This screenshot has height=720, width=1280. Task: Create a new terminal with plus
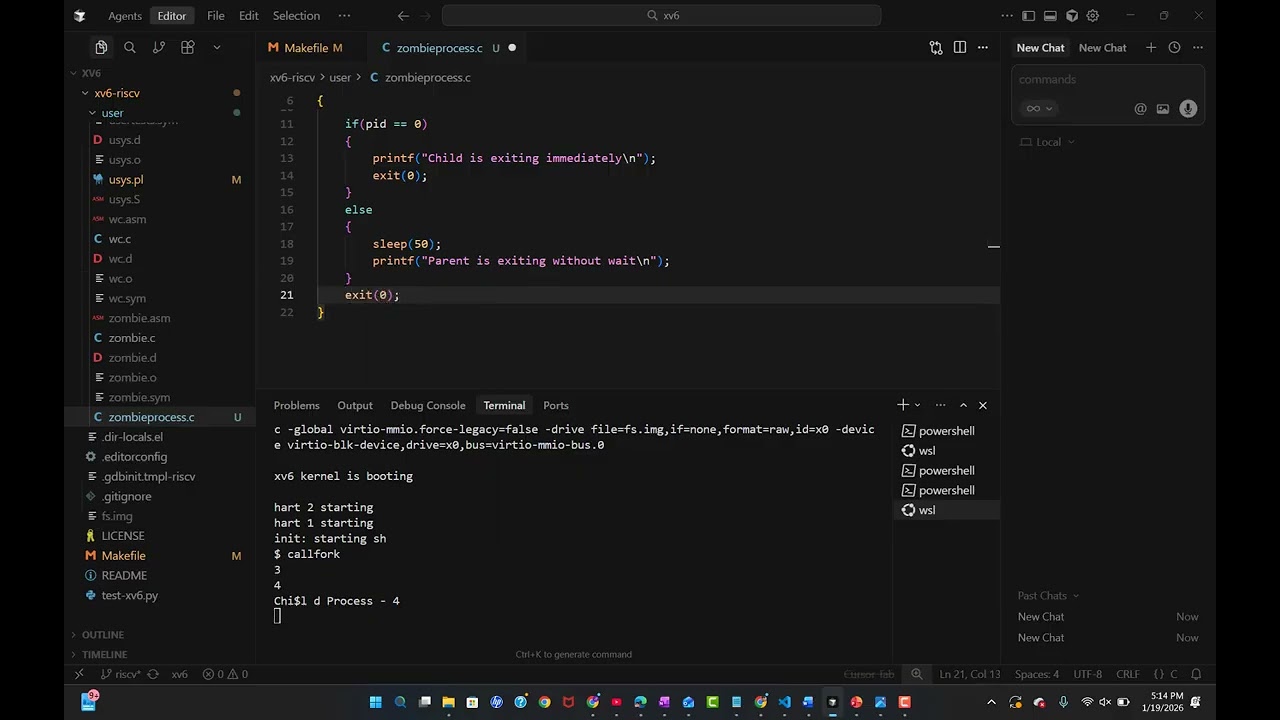click(x=902, y=405)
